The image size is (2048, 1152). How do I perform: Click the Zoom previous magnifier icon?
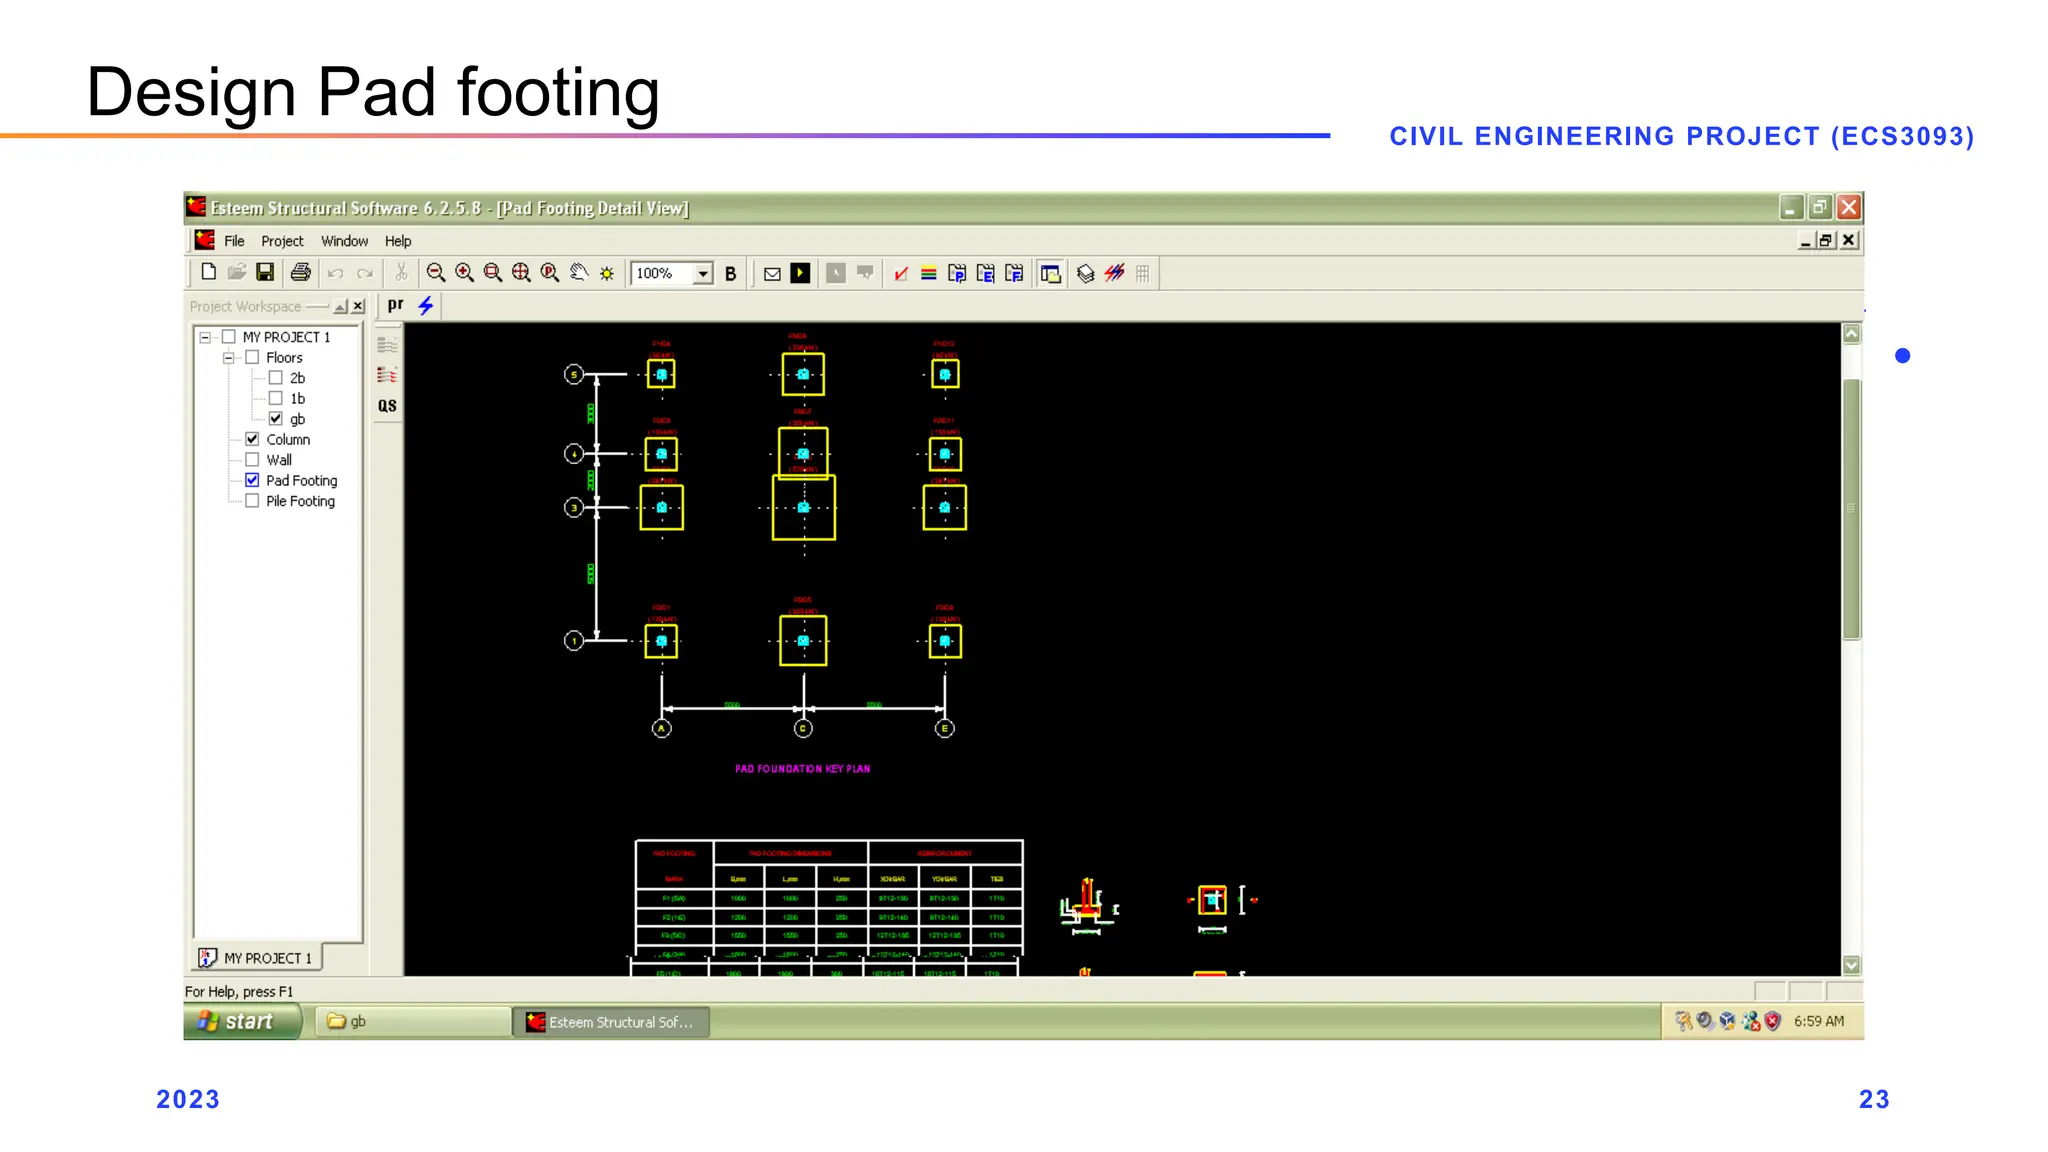coord(549,273)
